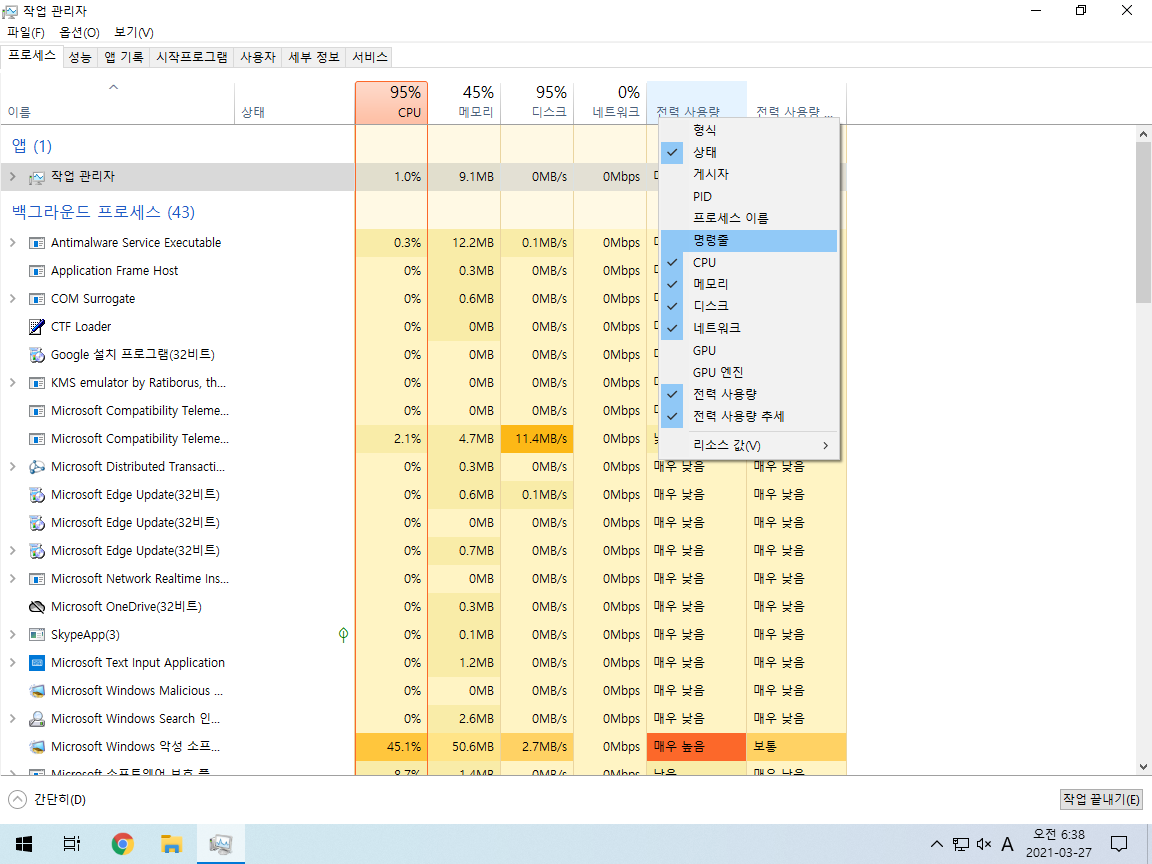Image resolution: width=1152 pixels, height=864 pixels.
Task: Expand the COM Surrogate row
Action: (12, 299)
